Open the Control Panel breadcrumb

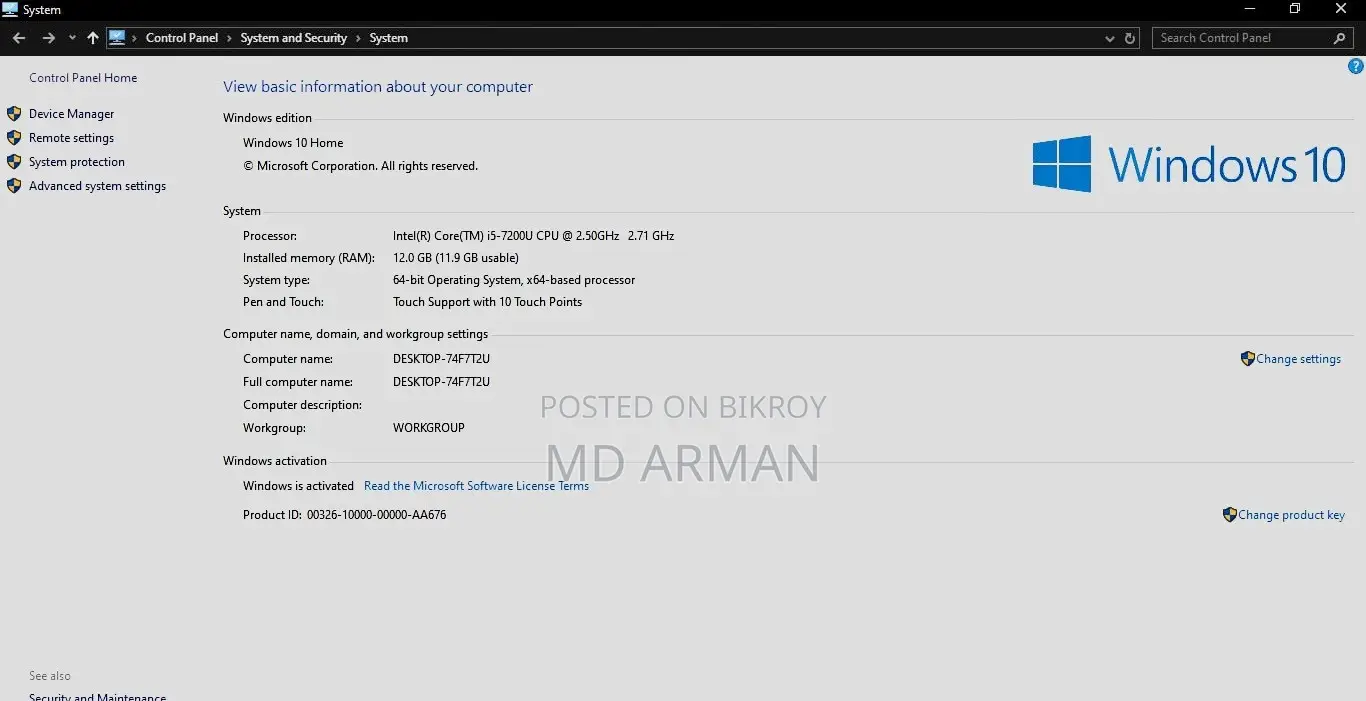tap(182, 38)
